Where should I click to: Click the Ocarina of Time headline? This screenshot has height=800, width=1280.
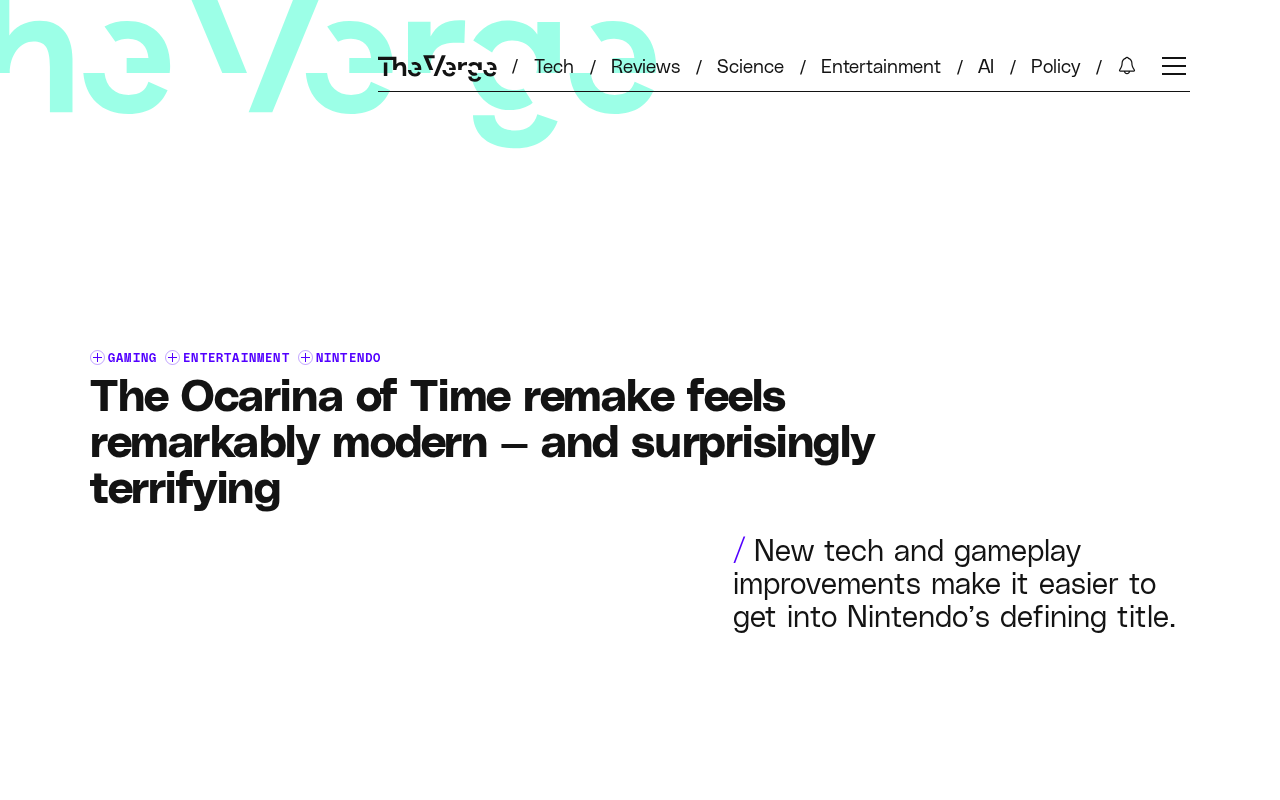click(x=482, y=442)
